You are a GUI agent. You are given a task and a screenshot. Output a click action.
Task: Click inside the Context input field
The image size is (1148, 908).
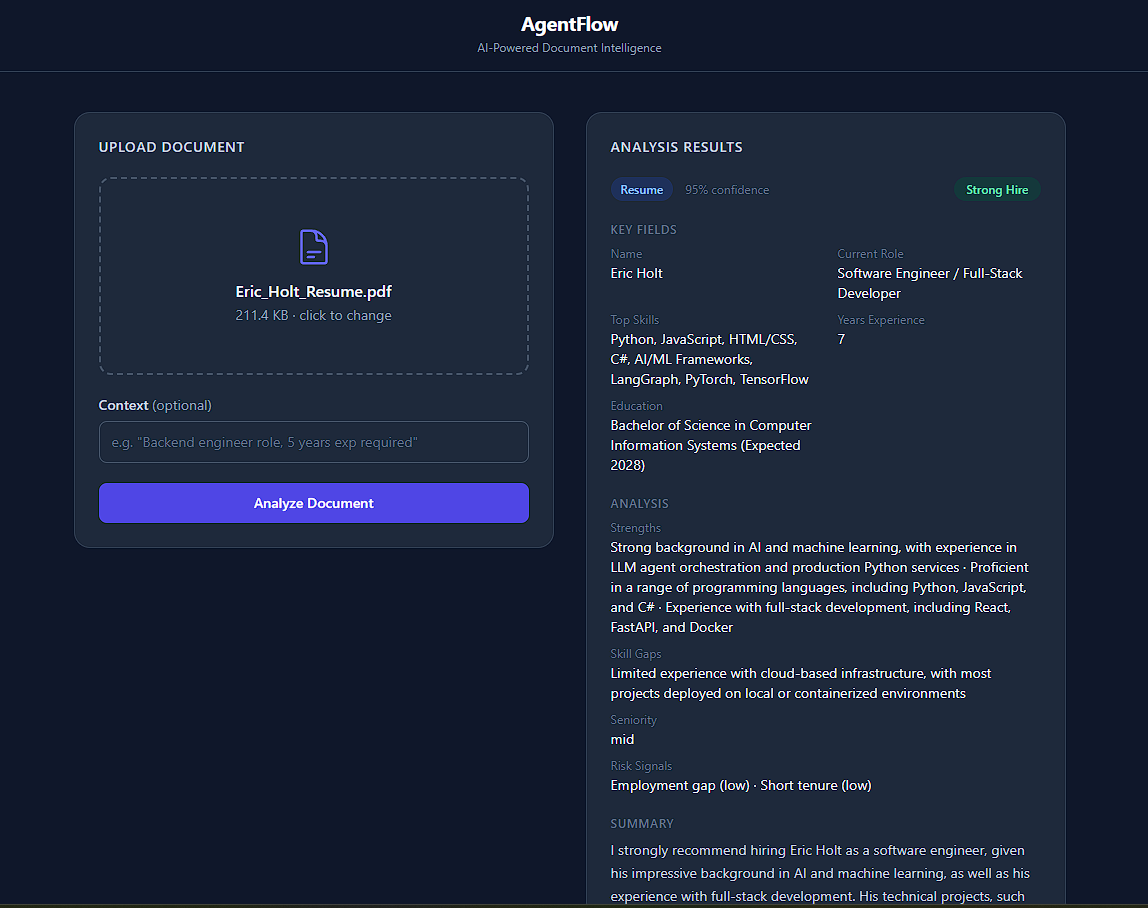coord(313,442)
